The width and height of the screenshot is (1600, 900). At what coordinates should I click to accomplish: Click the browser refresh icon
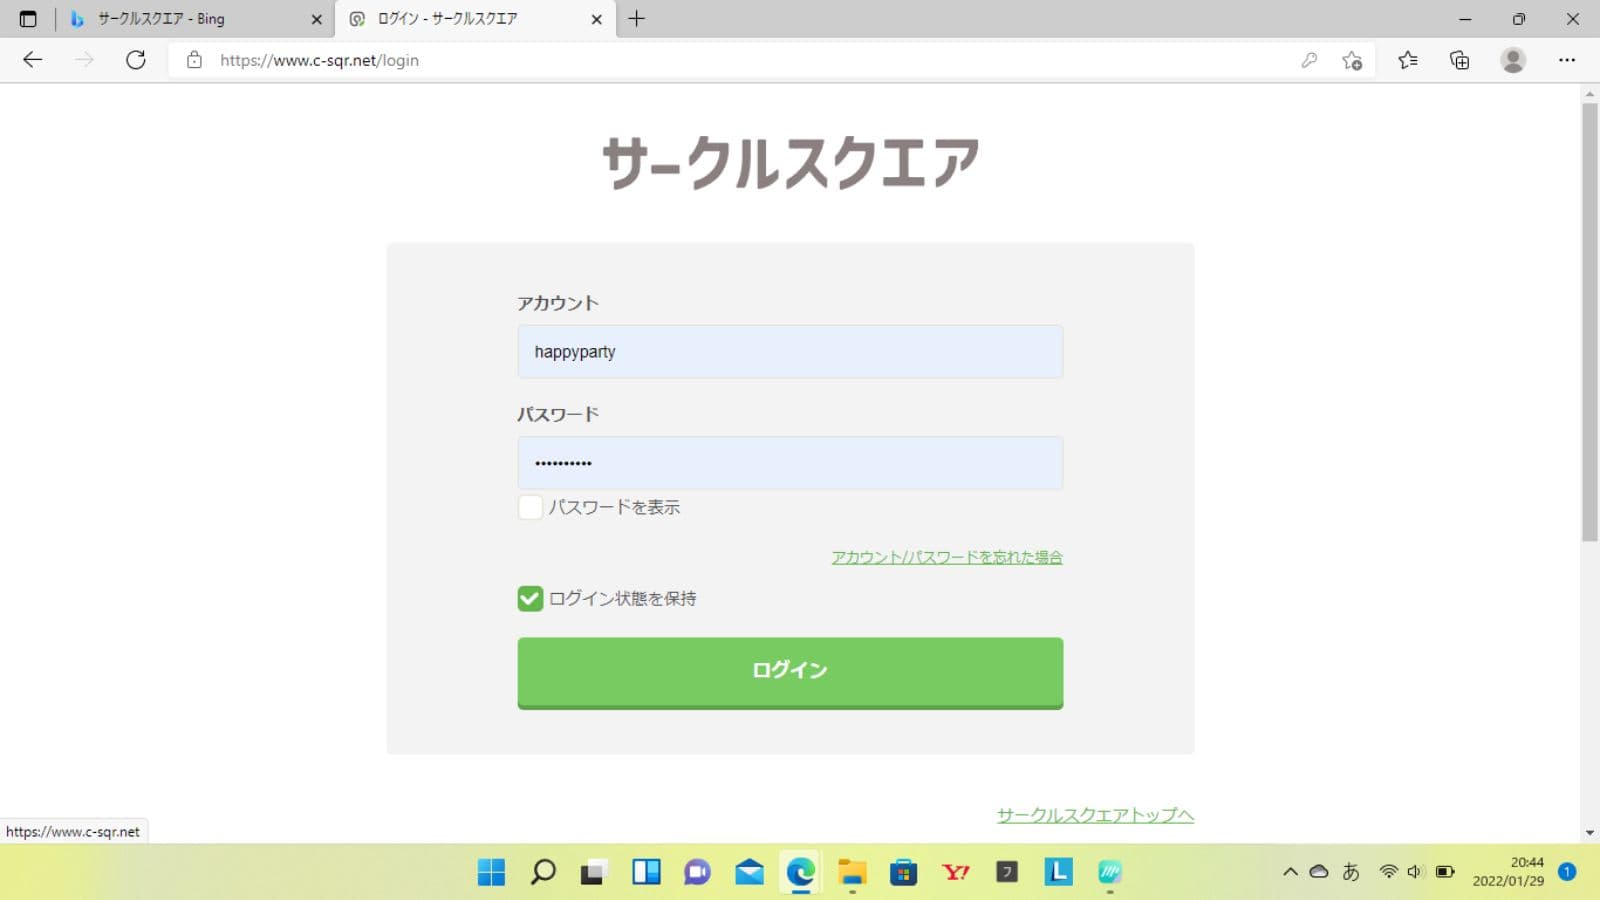point(136,60)
